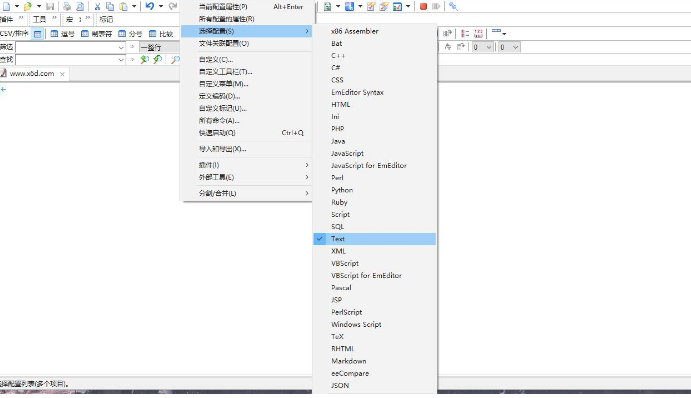Click the greyed Save floppy icon
Viewport: 691px width, 398px height.
point(50,6)
